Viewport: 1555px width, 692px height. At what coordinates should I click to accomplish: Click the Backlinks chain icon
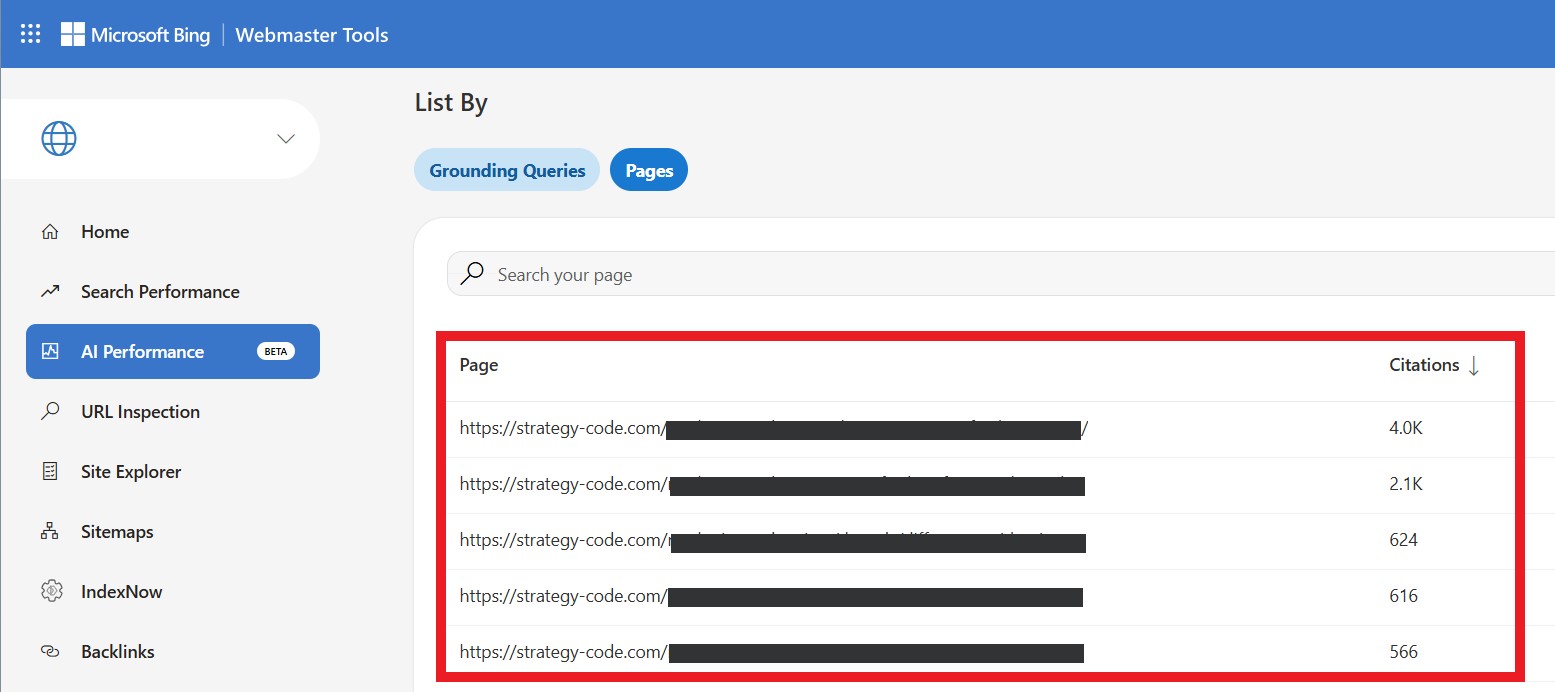pyautogui.click(x=49, y=652)
